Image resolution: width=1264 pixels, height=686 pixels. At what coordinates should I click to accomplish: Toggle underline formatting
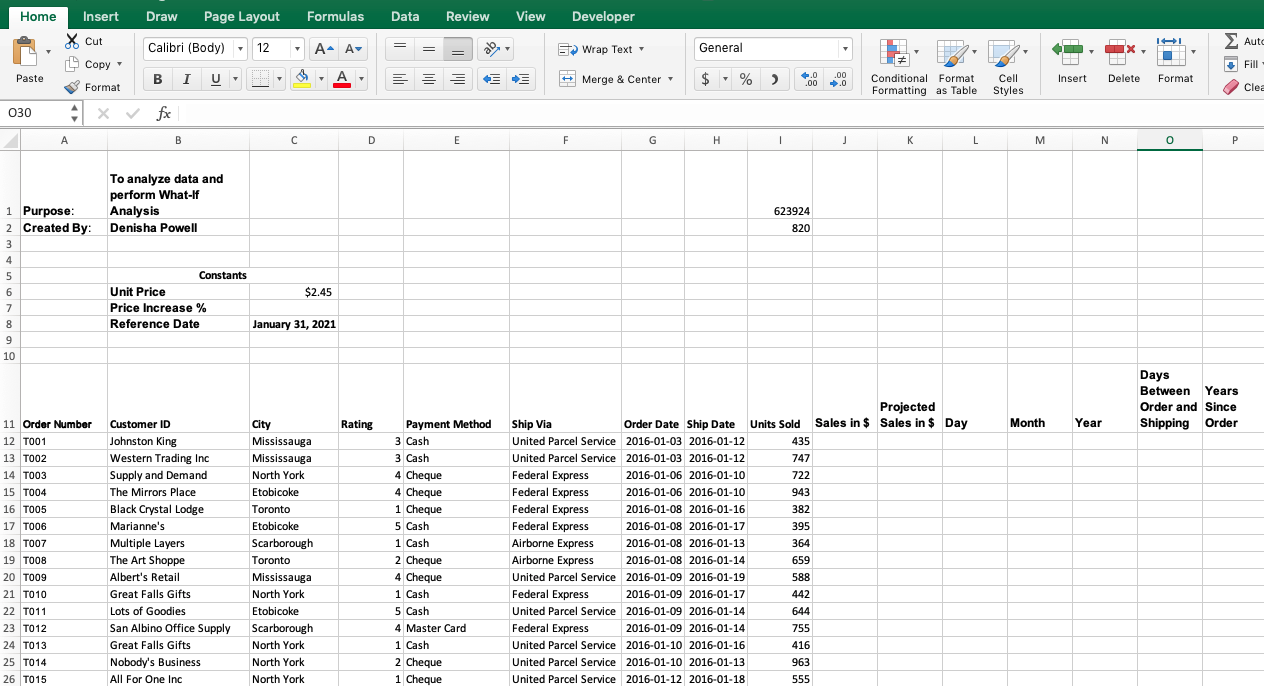coord(215,79)
